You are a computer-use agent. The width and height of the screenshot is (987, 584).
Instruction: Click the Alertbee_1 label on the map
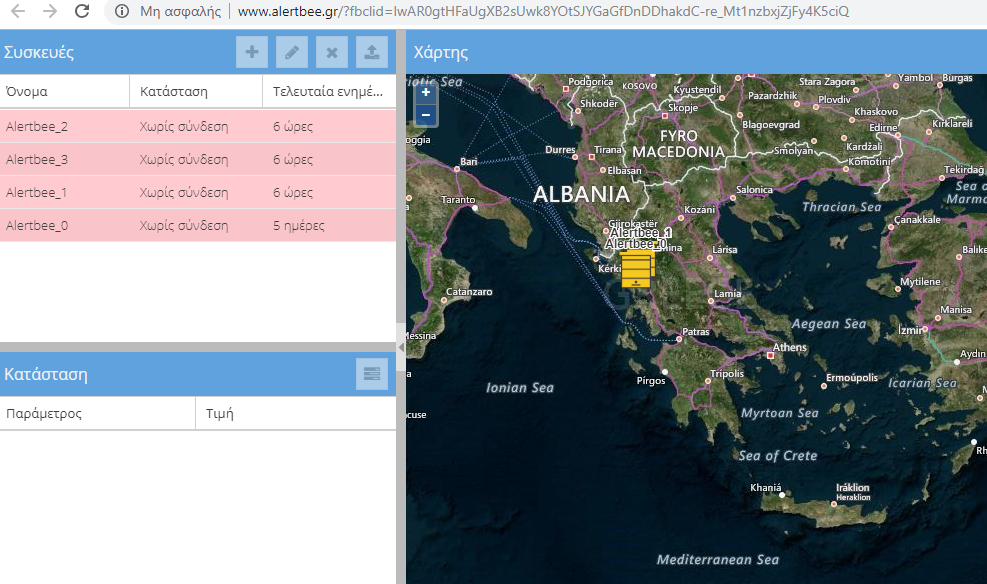tap(640, 233)
